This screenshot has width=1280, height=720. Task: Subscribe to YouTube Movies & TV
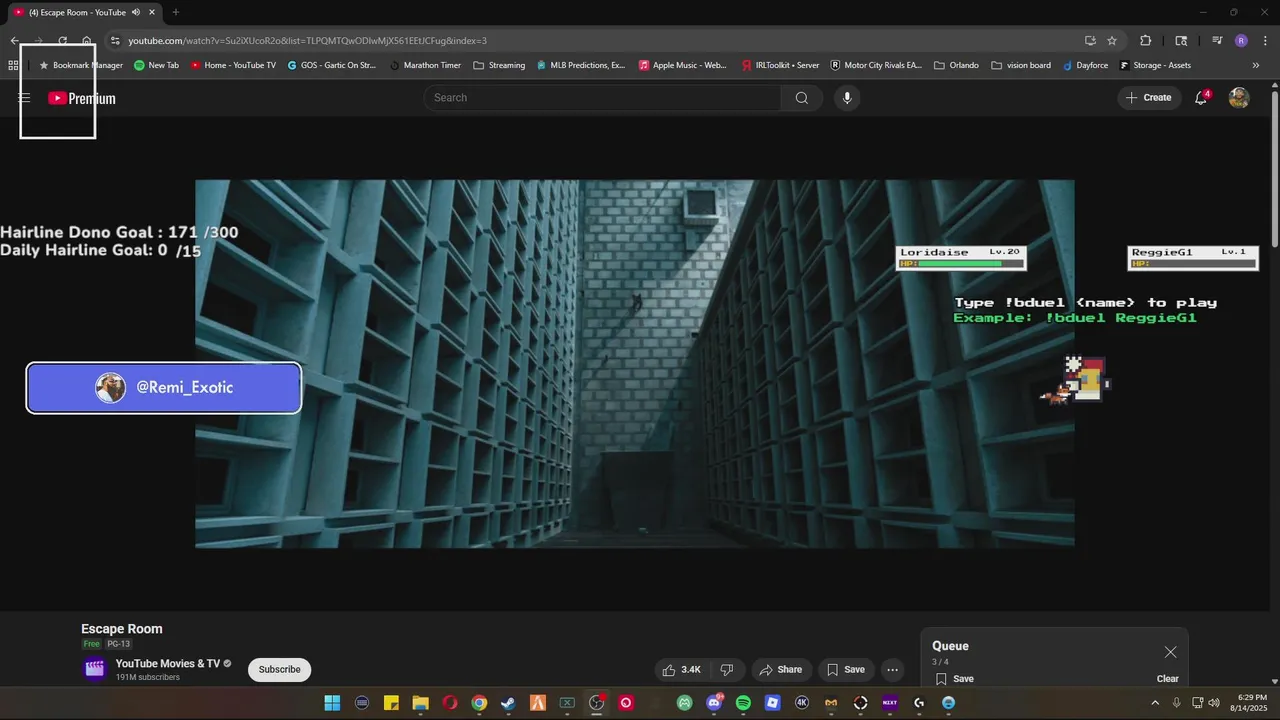coord(280,670)
